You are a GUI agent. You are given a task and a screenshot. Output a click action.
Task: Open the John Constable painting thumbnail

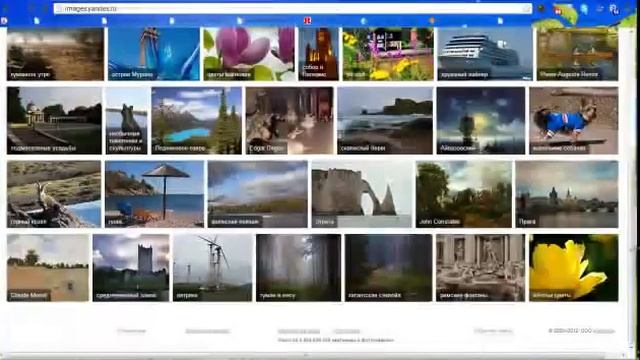click(x=464, y=194)
